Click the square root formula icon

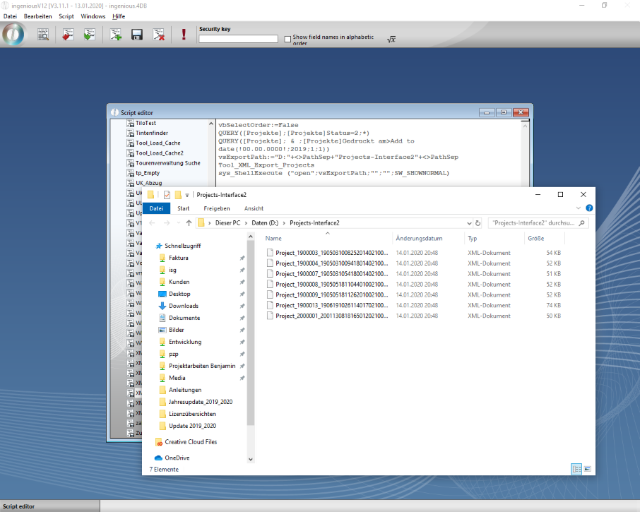pos(392,38)
